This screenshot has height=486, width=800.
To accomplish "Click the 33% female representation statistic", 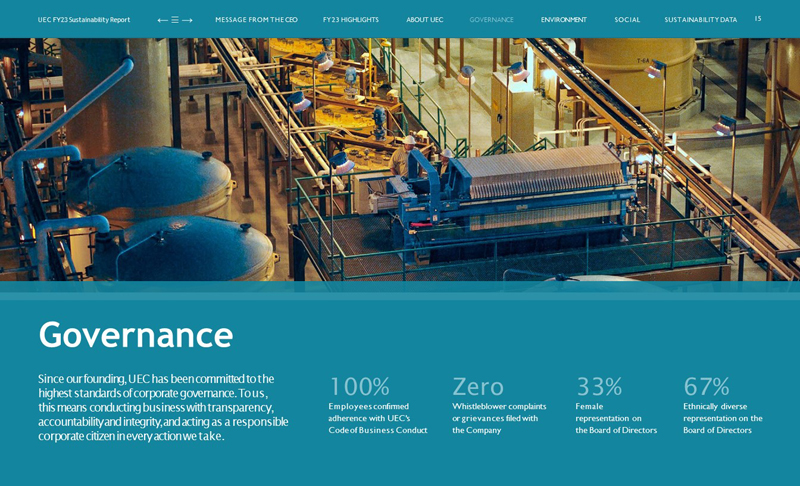I will coord(599,387).
